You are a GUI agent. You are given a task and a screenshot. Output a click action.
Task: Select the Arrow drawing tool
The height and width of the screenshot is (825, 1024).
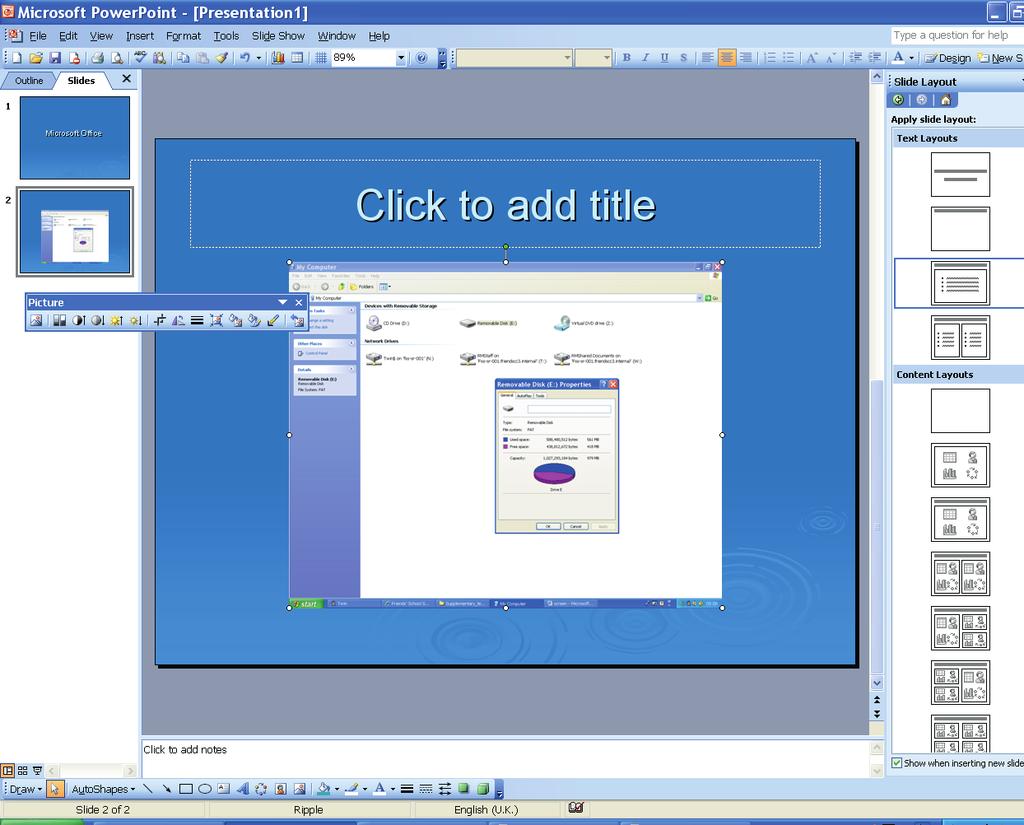pyautogui.click(x=167, y=789)
